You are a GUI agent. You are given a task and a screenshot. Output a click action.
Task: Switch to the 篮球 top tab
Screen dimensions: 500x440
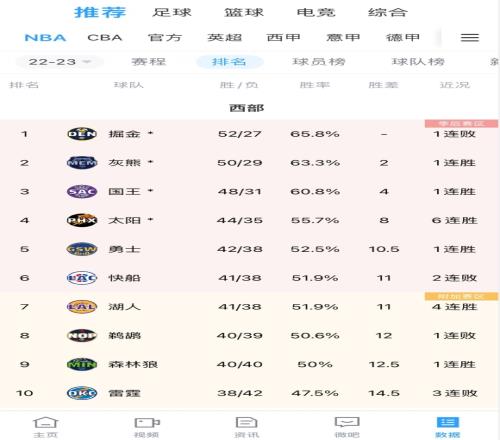[x=244, y=13]
